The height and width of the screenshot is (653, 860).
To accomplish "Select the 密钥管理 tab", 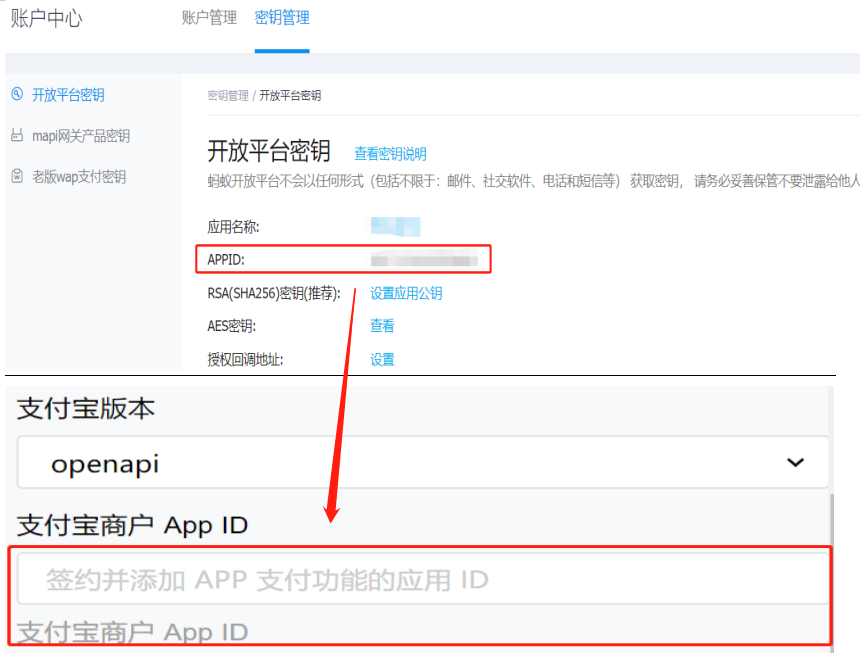I will [x=282, y=18].
